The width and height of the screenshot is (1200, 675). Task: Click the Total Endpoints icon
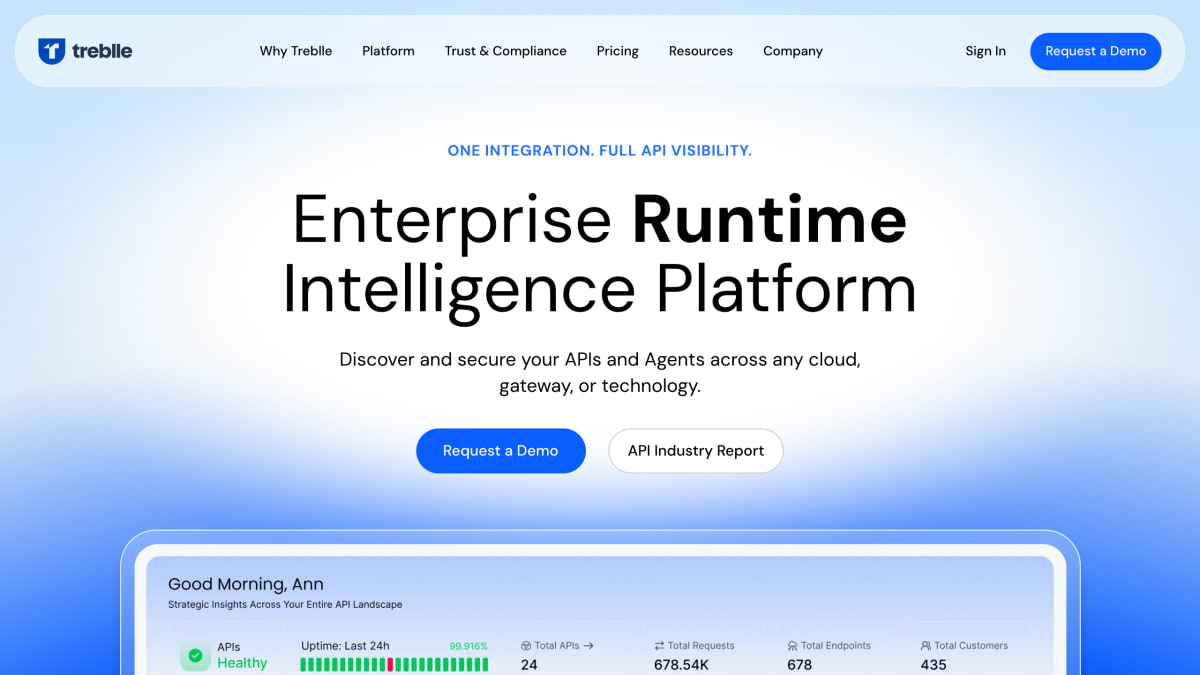[792, 646]
